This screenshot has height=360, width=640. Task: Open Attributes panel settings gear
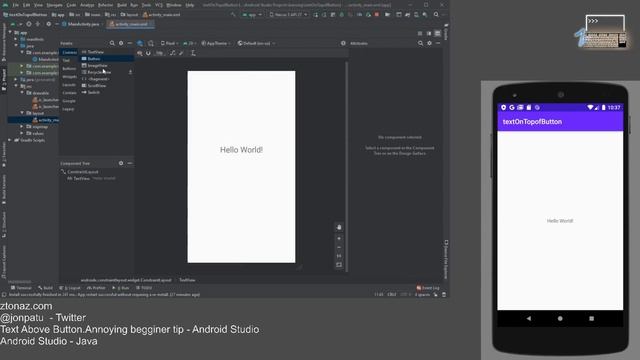tap(429, 43)
